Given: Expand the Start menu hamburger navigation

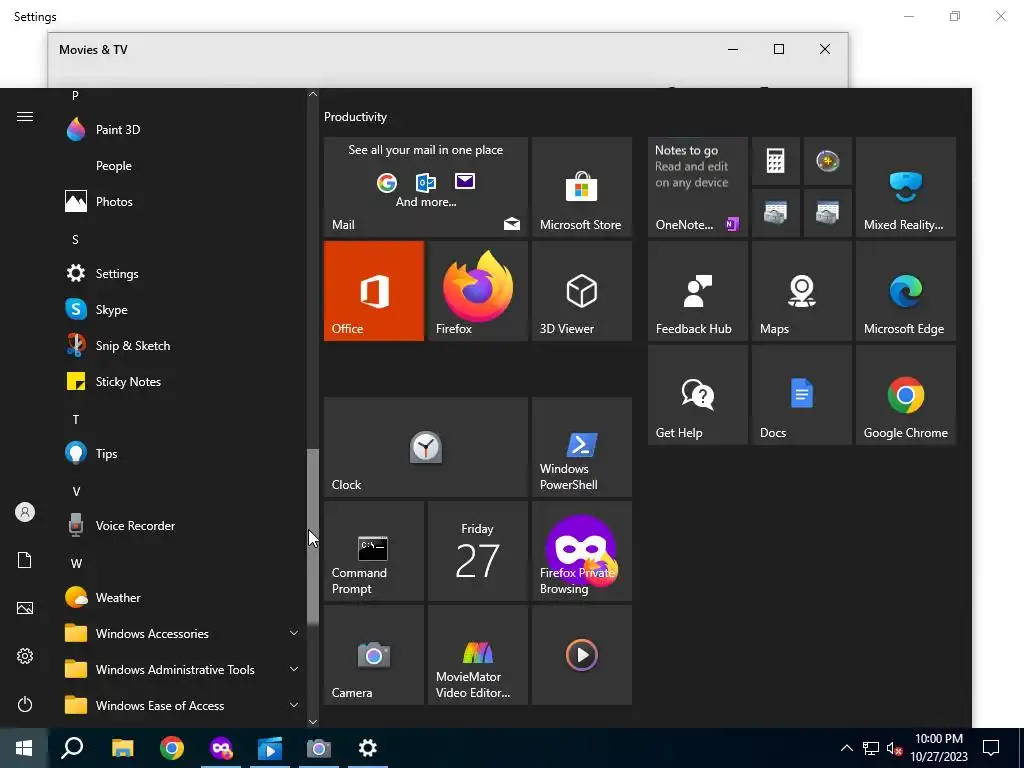Looking at the screenshot, I should [25, 116].
